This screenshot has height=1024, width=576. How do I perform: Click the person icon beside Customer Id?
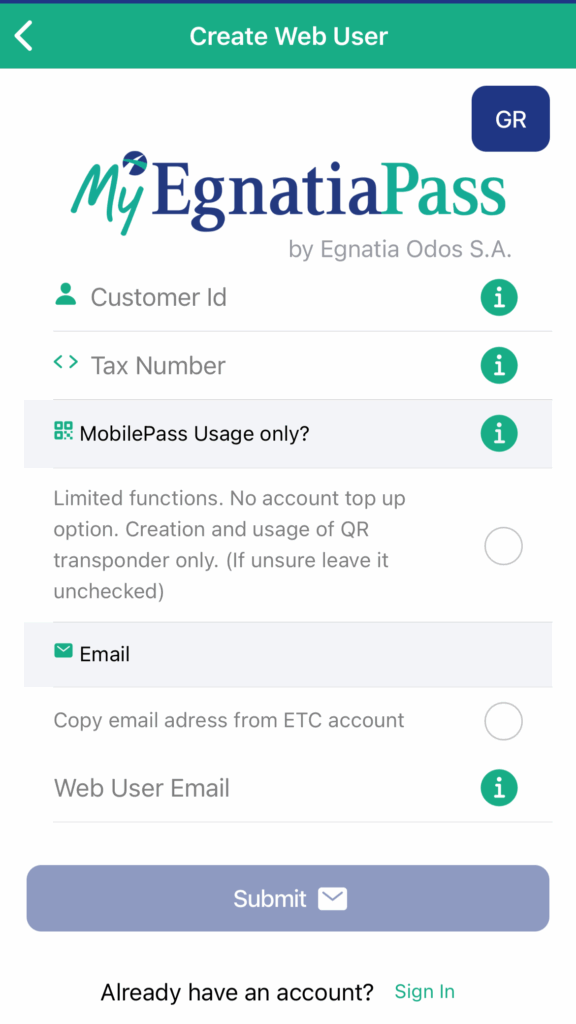point(65,295)
